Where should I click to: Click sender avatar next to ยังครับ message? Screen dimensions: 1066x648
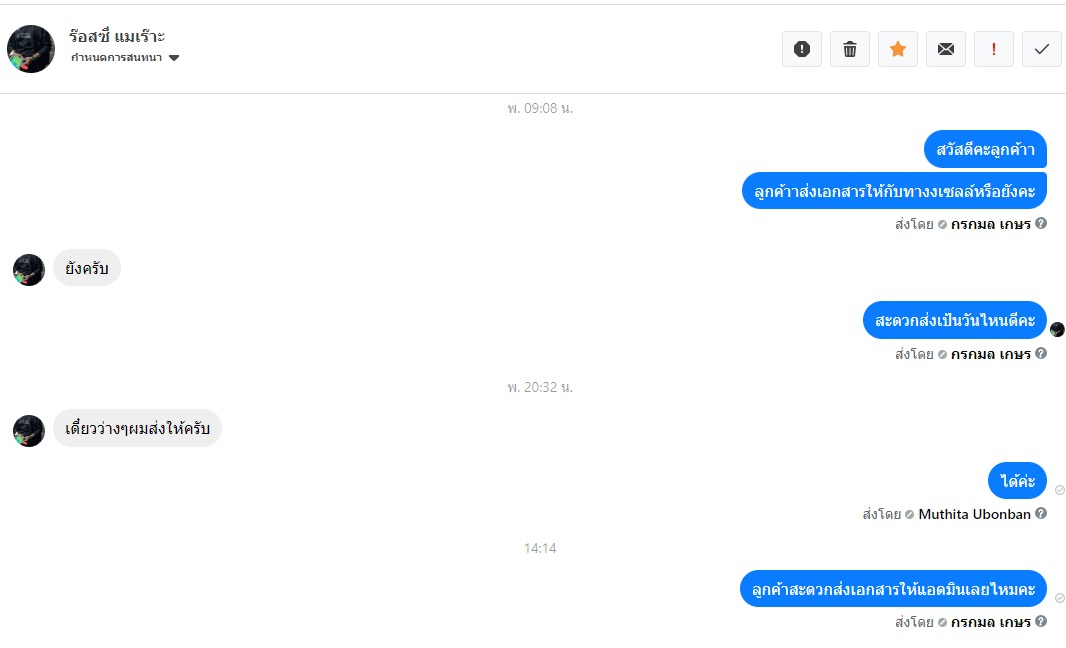pyautogui.click(x=29, y=270)
